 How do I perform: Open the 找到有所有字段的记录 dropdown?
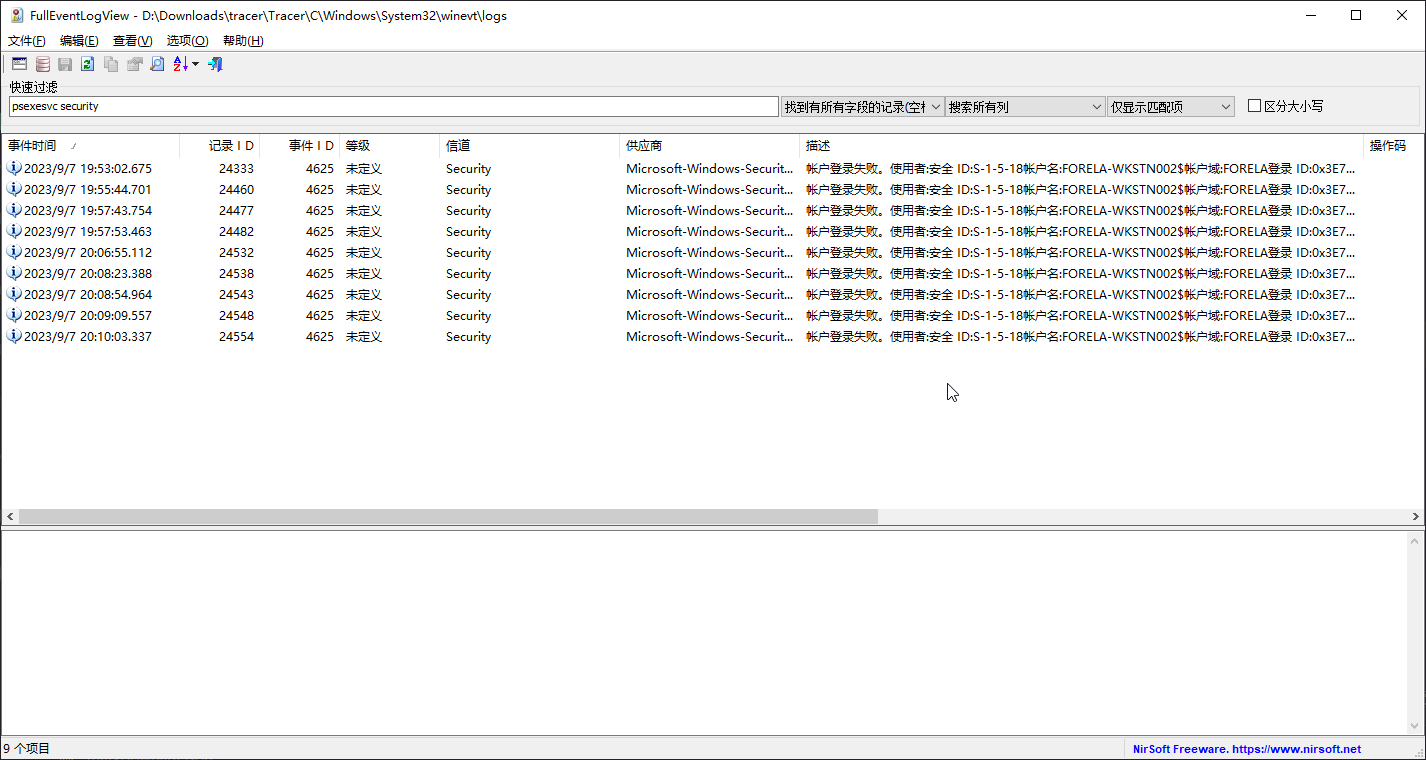(x=862, y=106)
